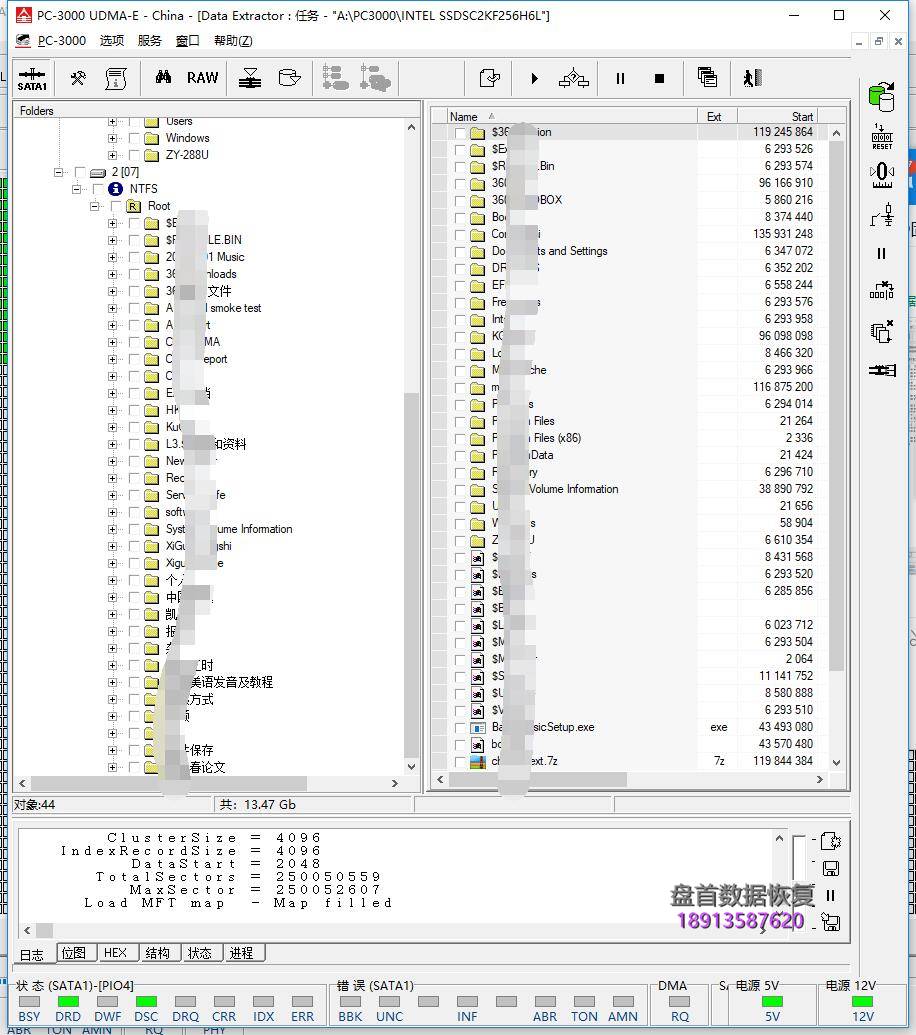Open the tools (hammer and wrench) icon
The height and width of the screenshot is (1035, 916).
pos(78,78)
